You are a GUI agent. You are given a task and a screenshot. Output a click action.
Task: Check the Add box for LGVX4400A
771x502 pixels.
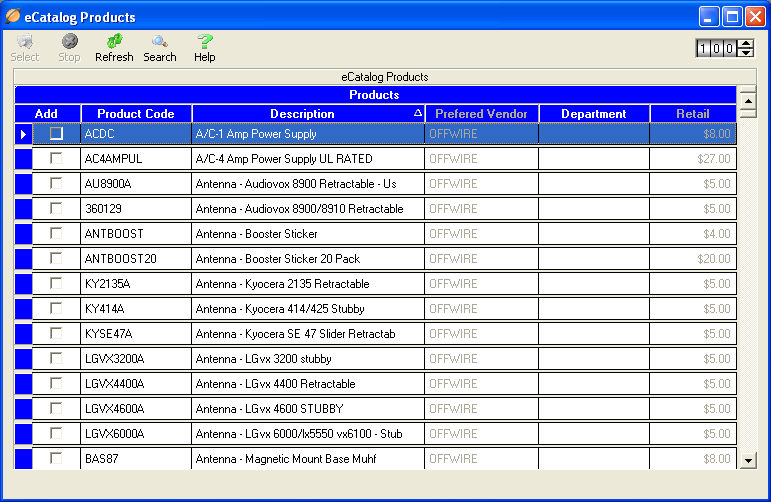56,384
